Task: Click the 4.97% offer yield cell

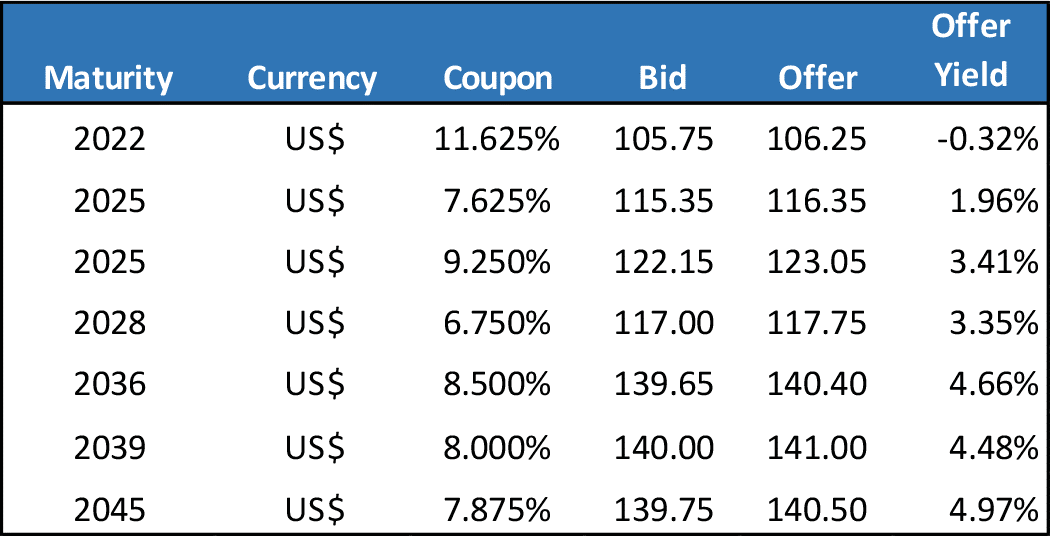Action: click(x=990, y=510)
